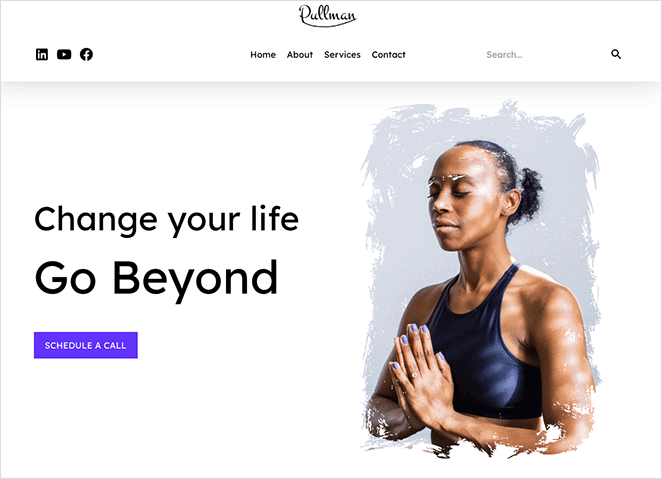This screenshot has width=662, height=479.
Task: Open the Contact menu item
Action: pos(388,54)
